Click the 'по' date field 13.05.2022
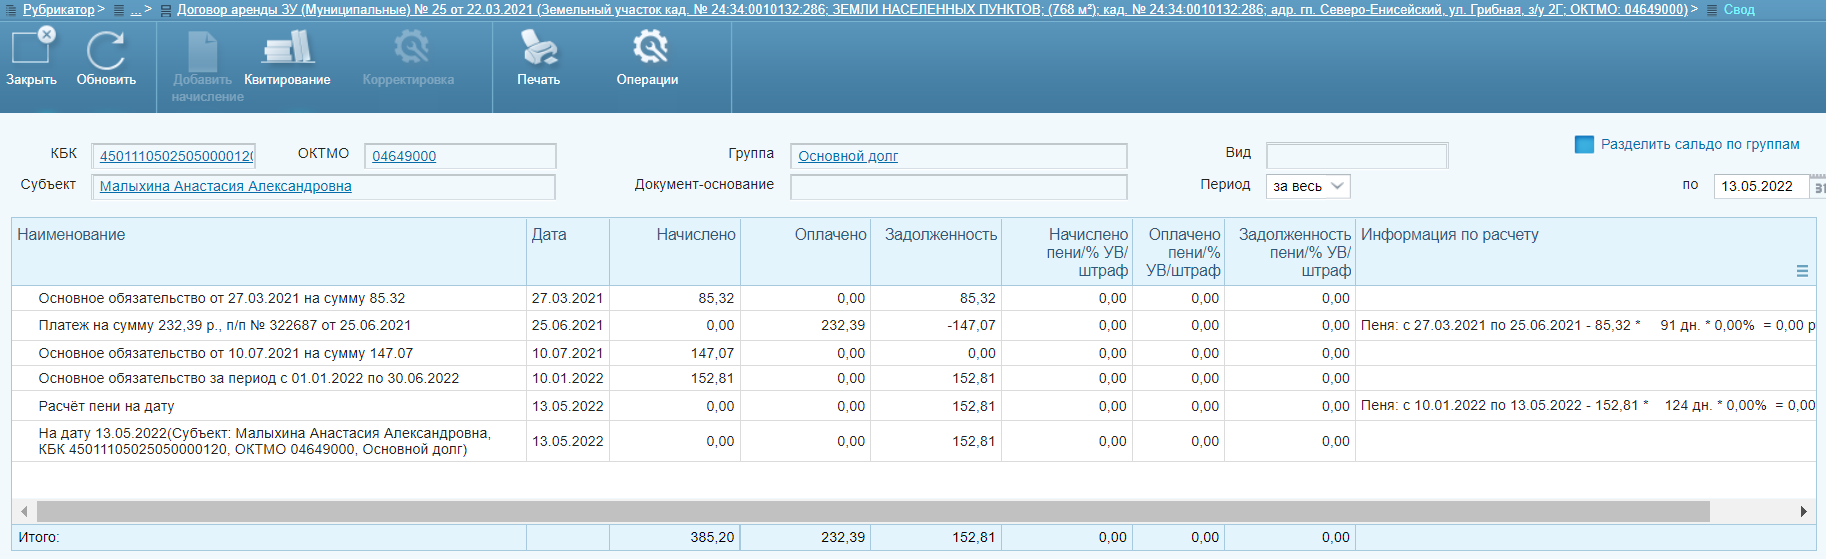This screenshot has height=559, width=1826. click(1761, 187)
